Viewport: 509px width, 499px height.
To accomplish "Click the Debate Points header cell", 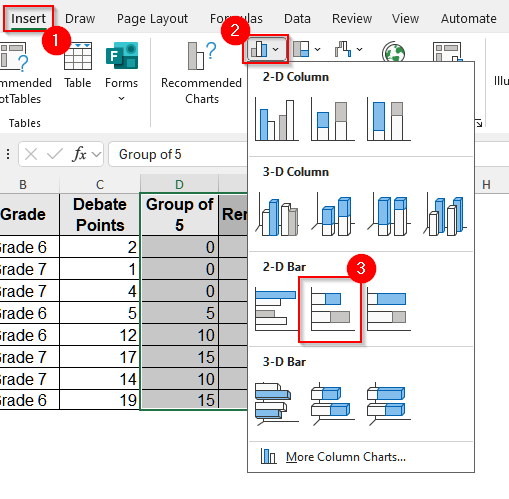I will (x=100, y=214).
